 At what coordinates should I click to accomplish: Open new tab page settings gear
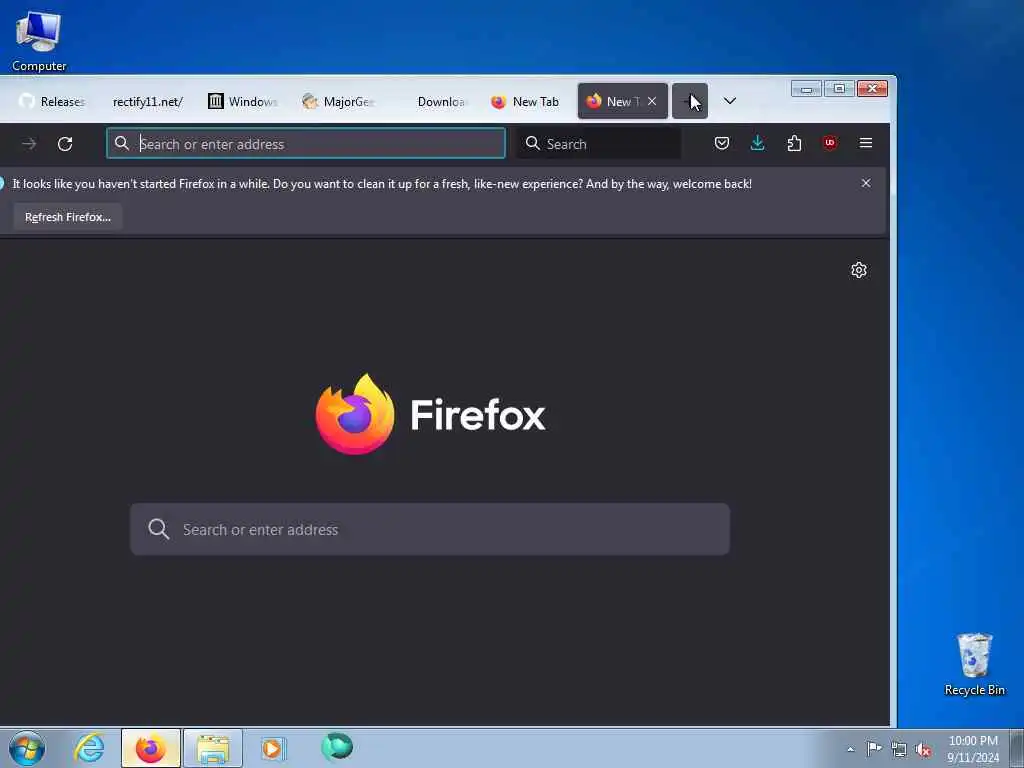[859, 270]
